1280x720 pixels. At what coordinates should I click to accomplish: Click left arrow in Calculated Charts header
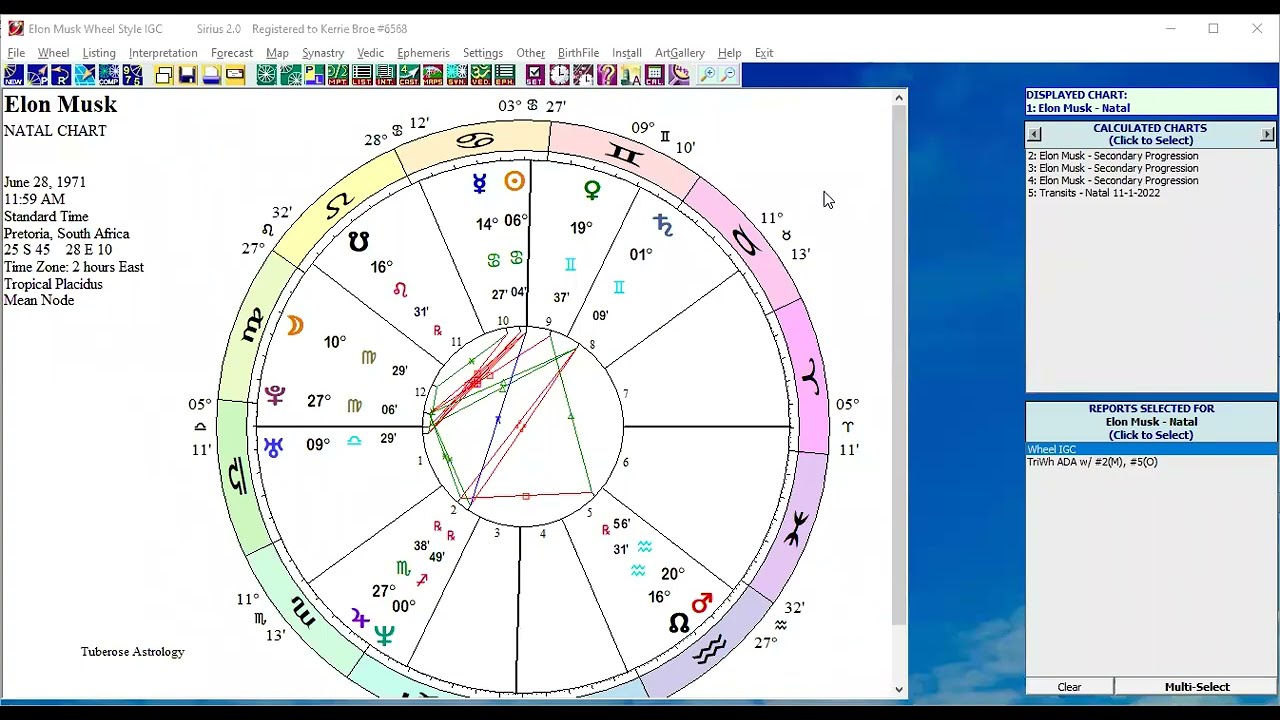point(1034,134)
